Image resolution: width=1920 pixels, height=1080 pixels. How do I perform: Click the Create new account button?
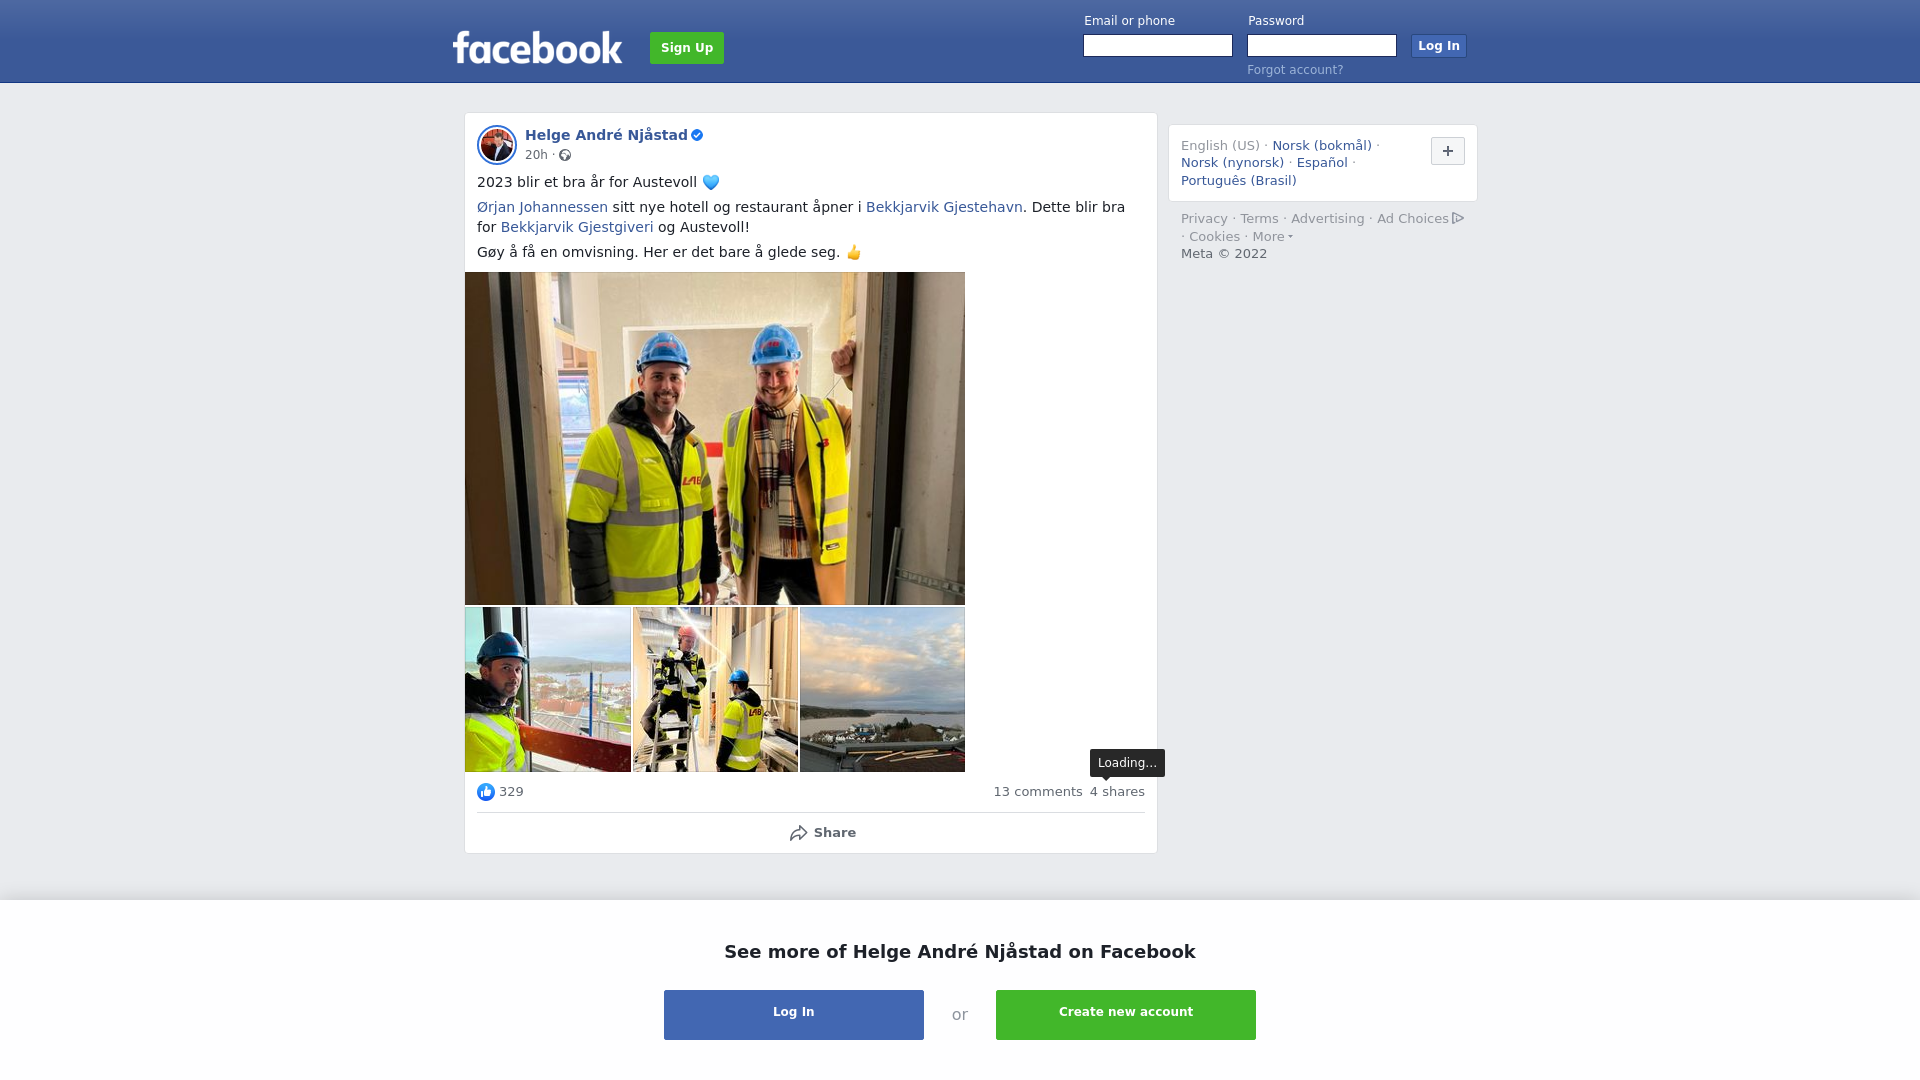[x=1126, y=1015]
